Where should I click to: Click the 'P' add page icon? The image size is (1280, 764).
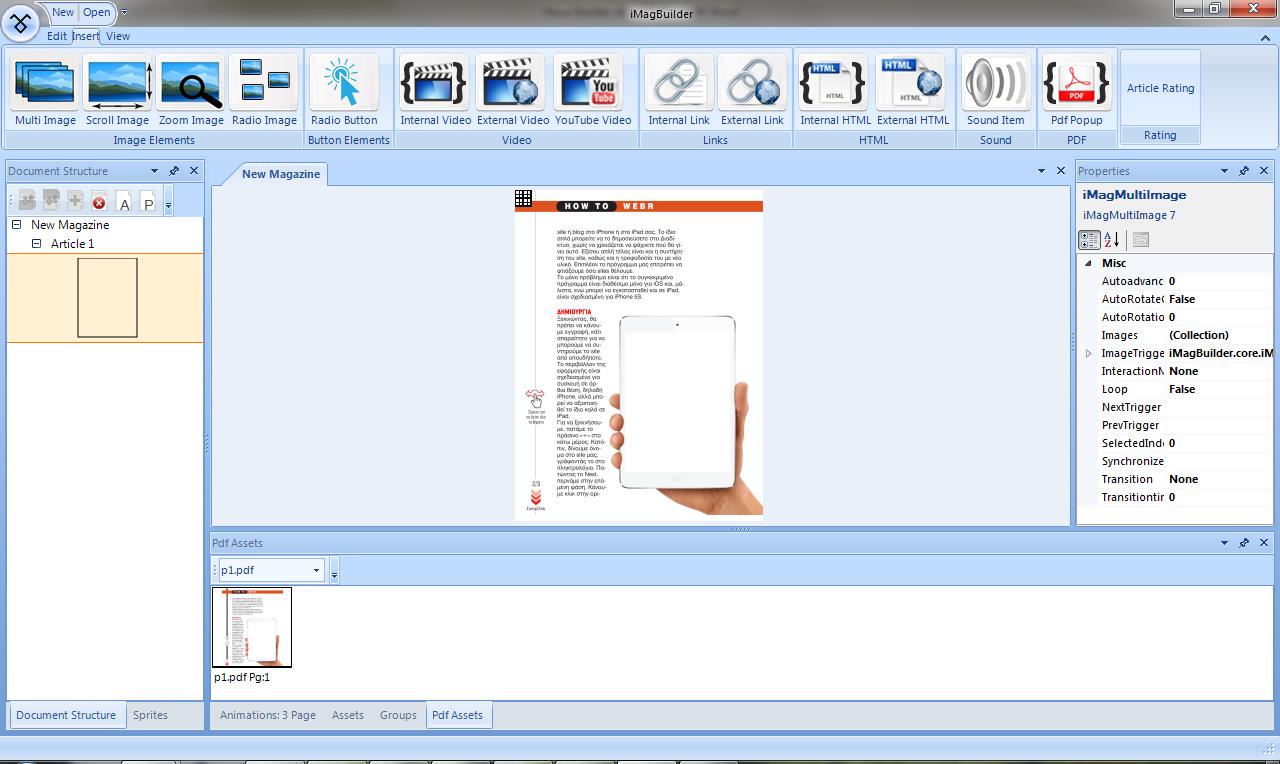(148, 202)
